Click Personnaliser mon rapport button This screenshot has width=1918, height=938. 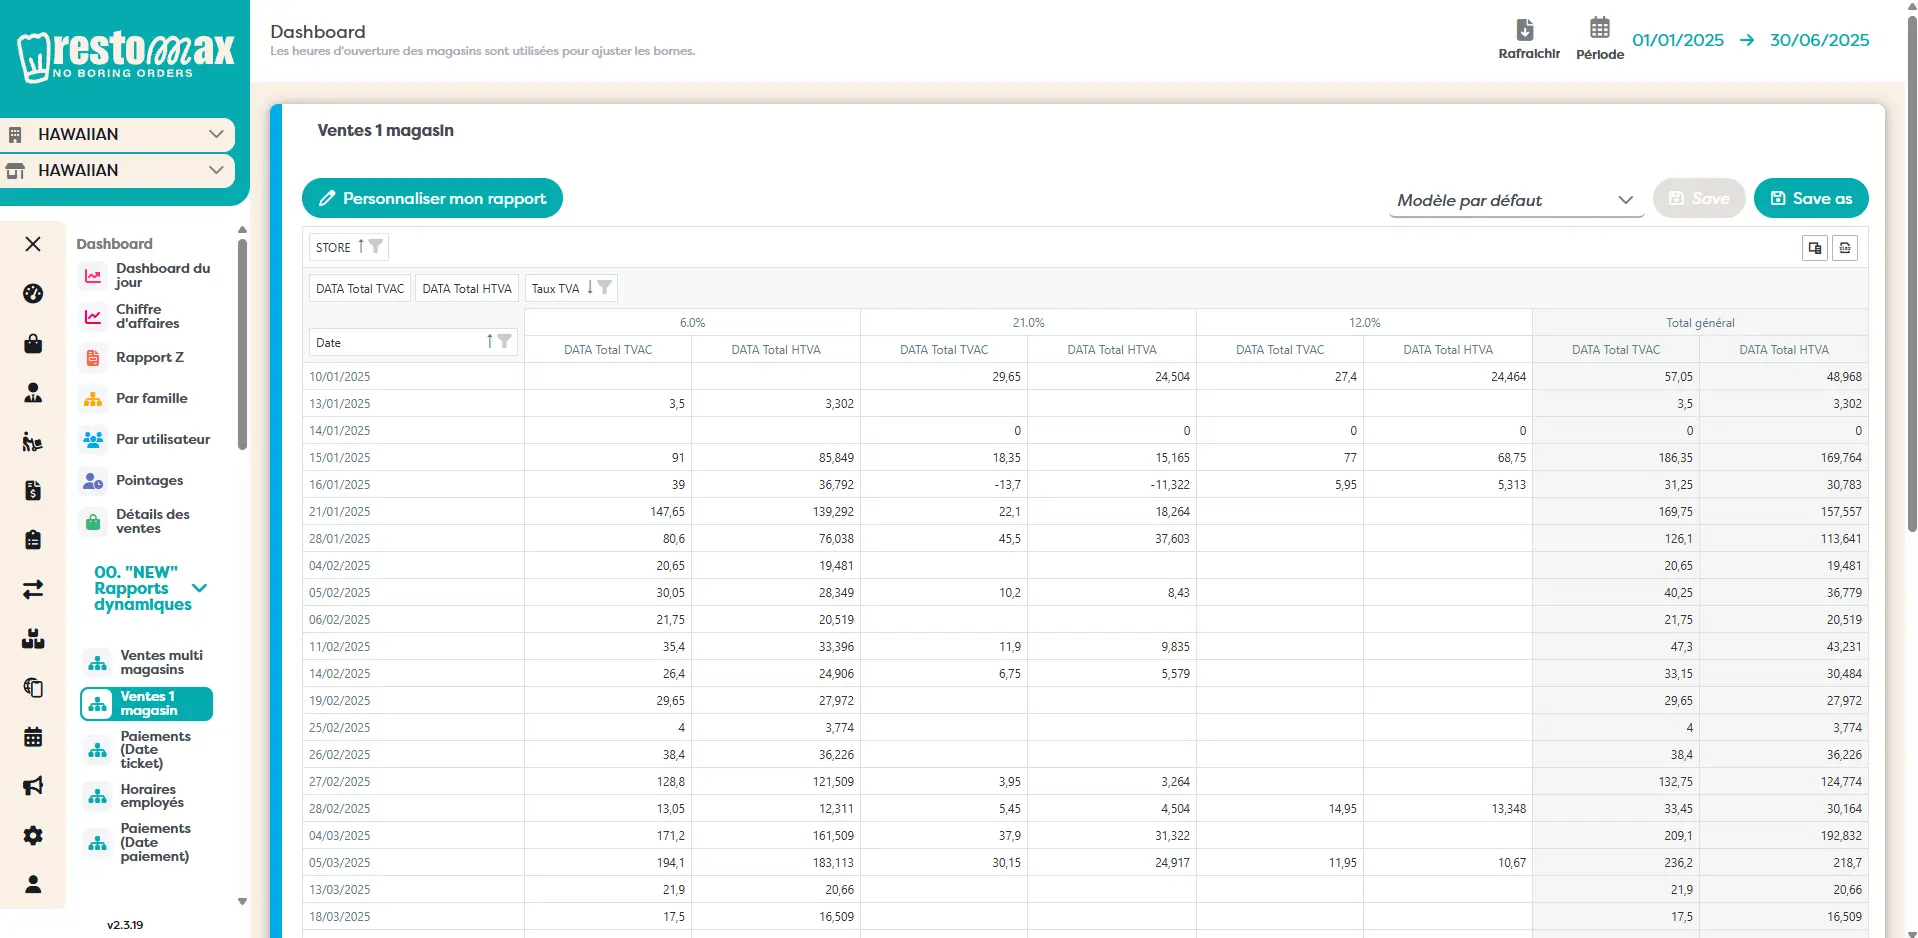pos(432,198)
